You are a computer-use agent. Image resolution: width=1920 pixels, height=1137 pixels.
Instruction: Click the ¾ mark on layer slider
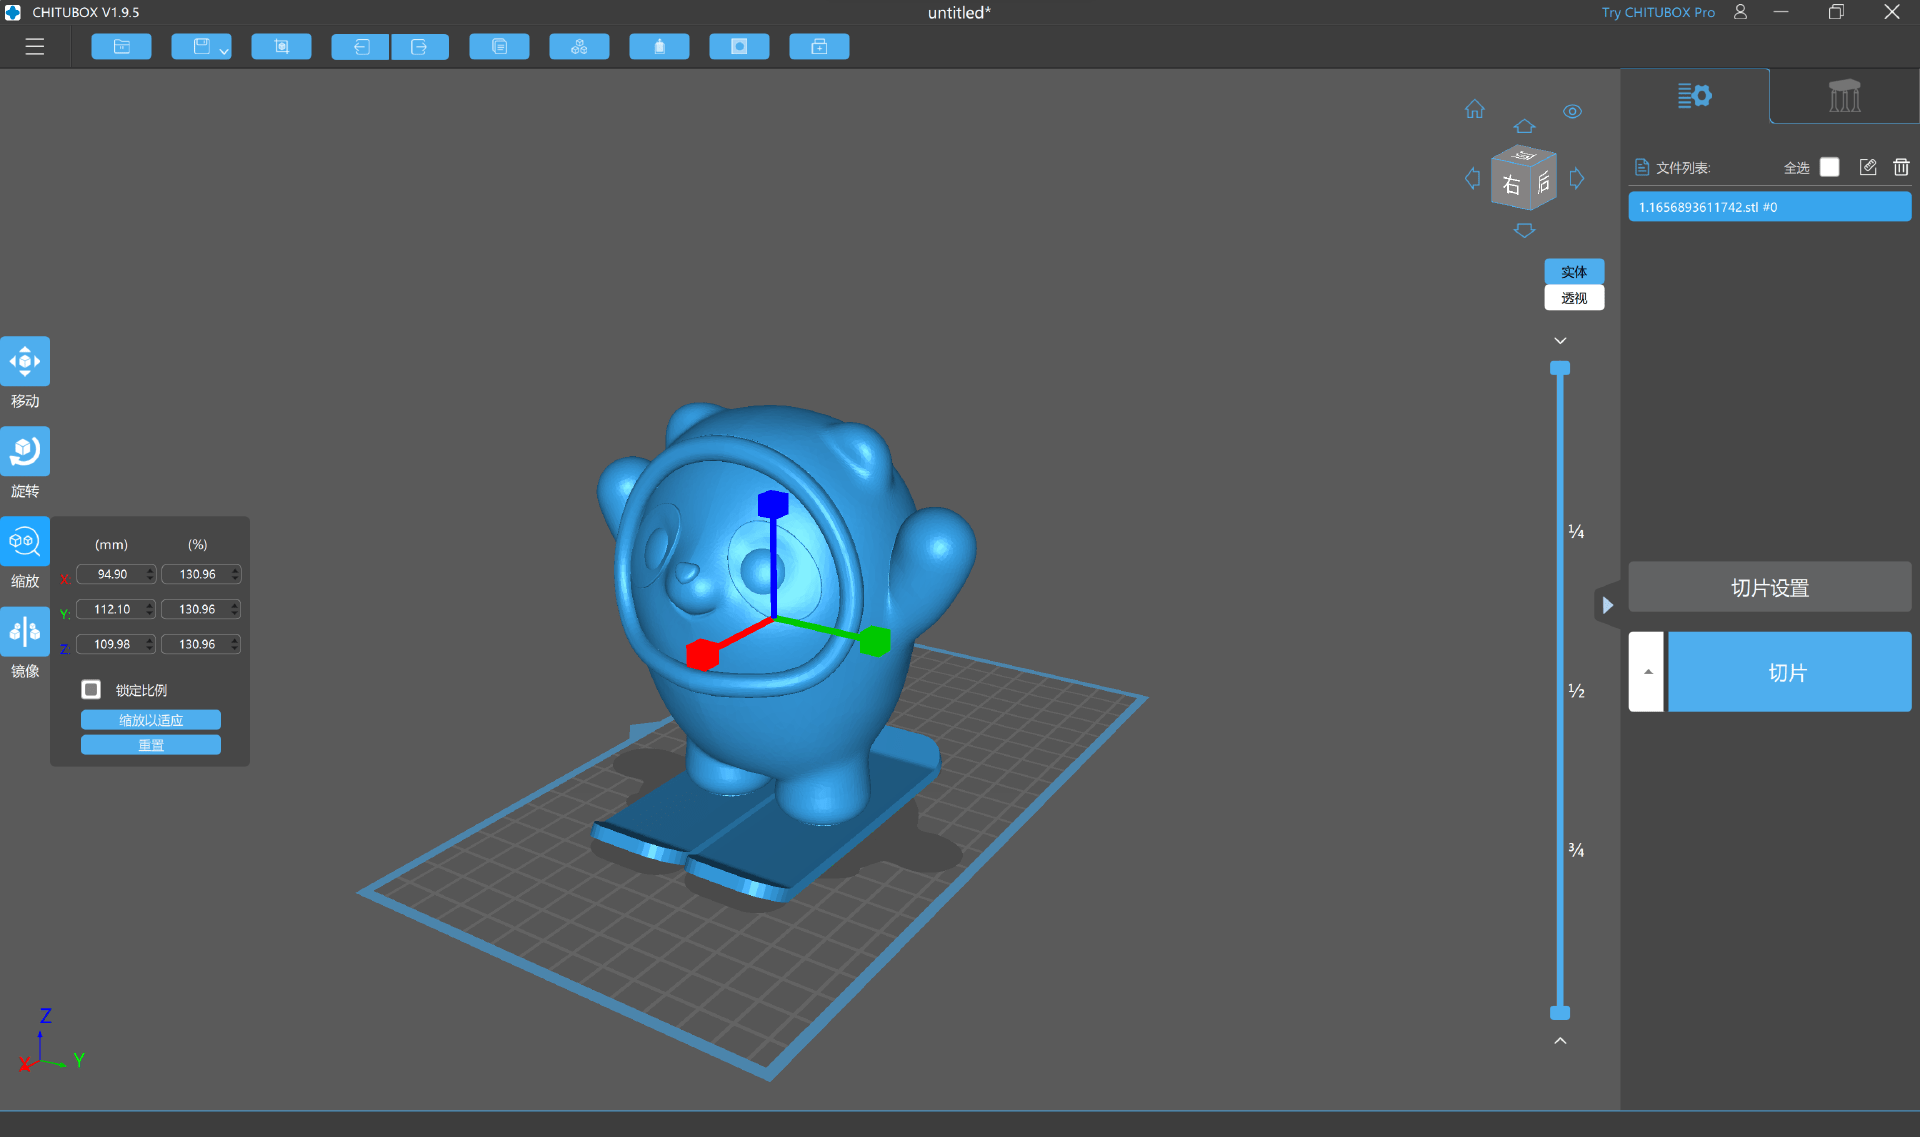(1576, 850)
